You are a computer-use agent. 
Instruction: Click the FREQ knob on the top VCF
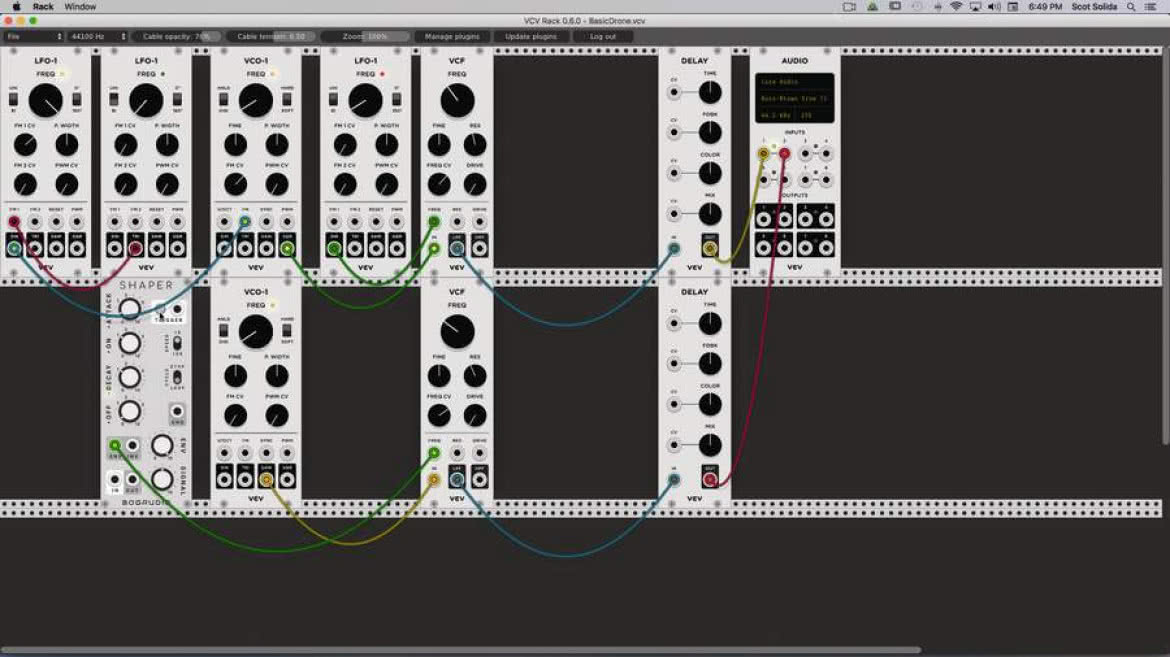pos(457,100)
